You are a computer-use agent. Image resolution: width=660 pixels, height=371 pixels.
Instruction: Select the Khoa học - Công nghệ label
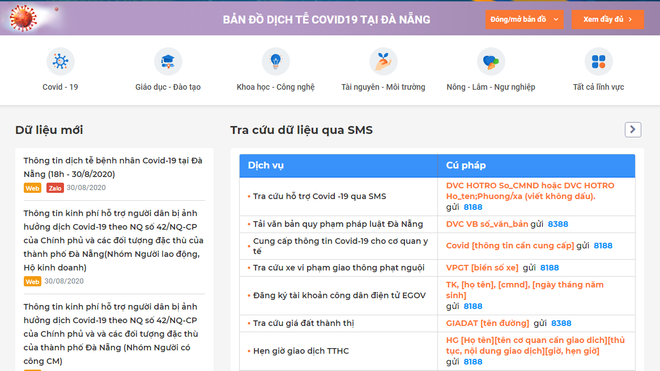pyautogui.click(x=275, y=87)
